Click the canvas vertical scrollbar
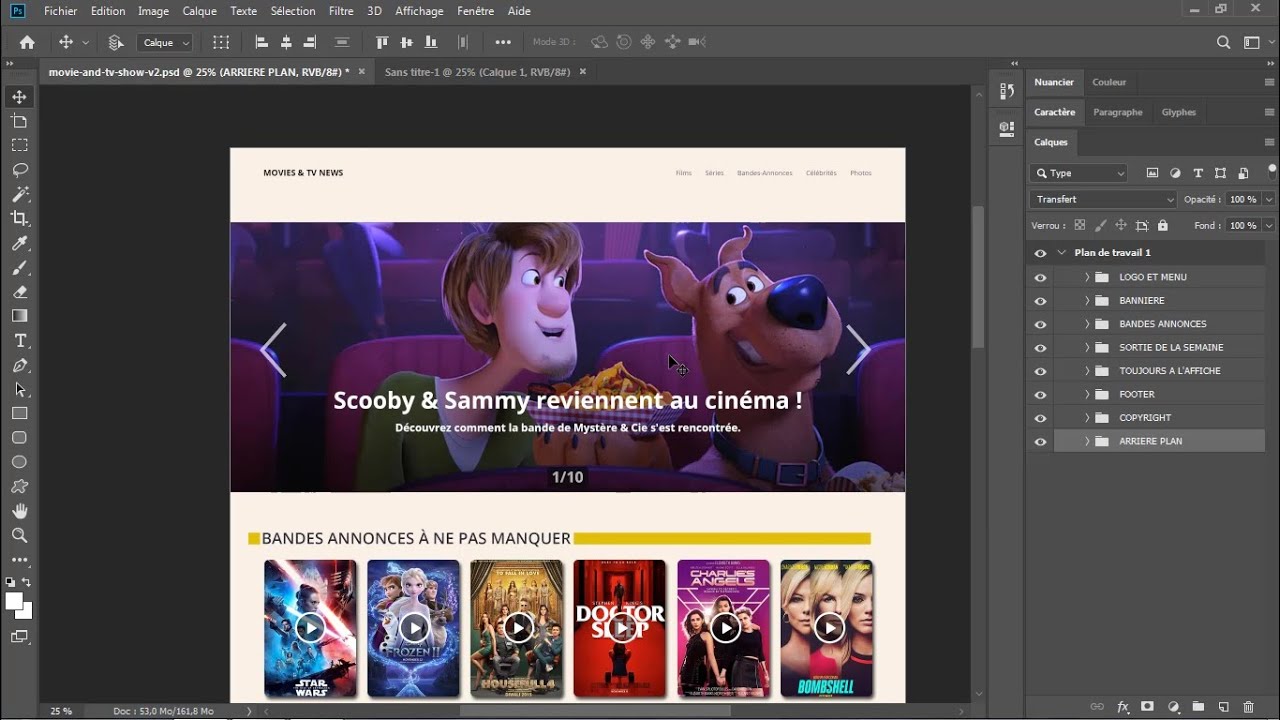The image size is (1280, 720). point(978,277)
